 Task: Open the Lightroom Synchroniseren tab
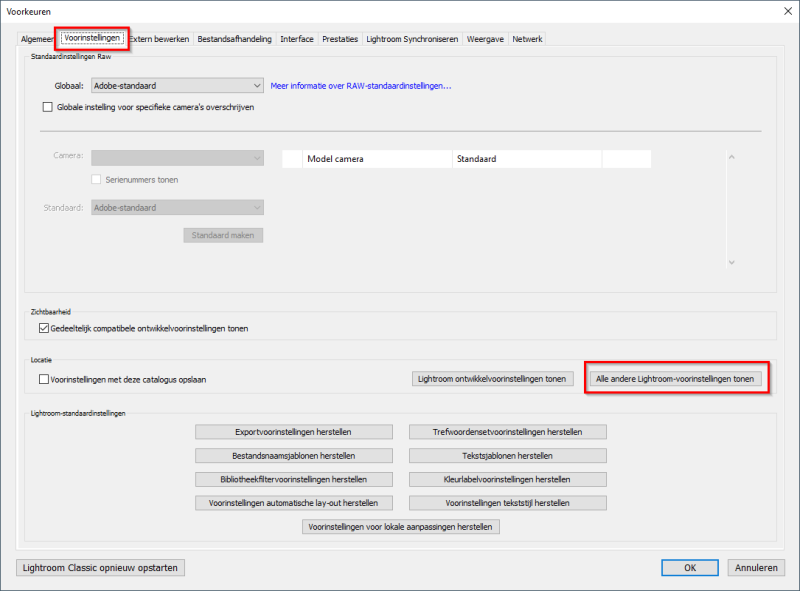(x=412, y=39)
